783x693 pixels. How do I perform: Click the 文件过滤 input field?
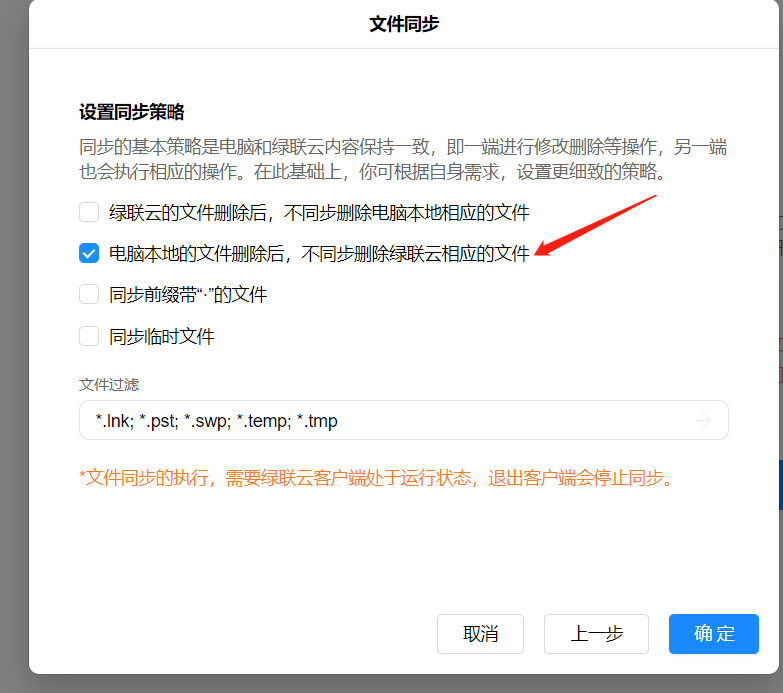[x=403, y=420]
